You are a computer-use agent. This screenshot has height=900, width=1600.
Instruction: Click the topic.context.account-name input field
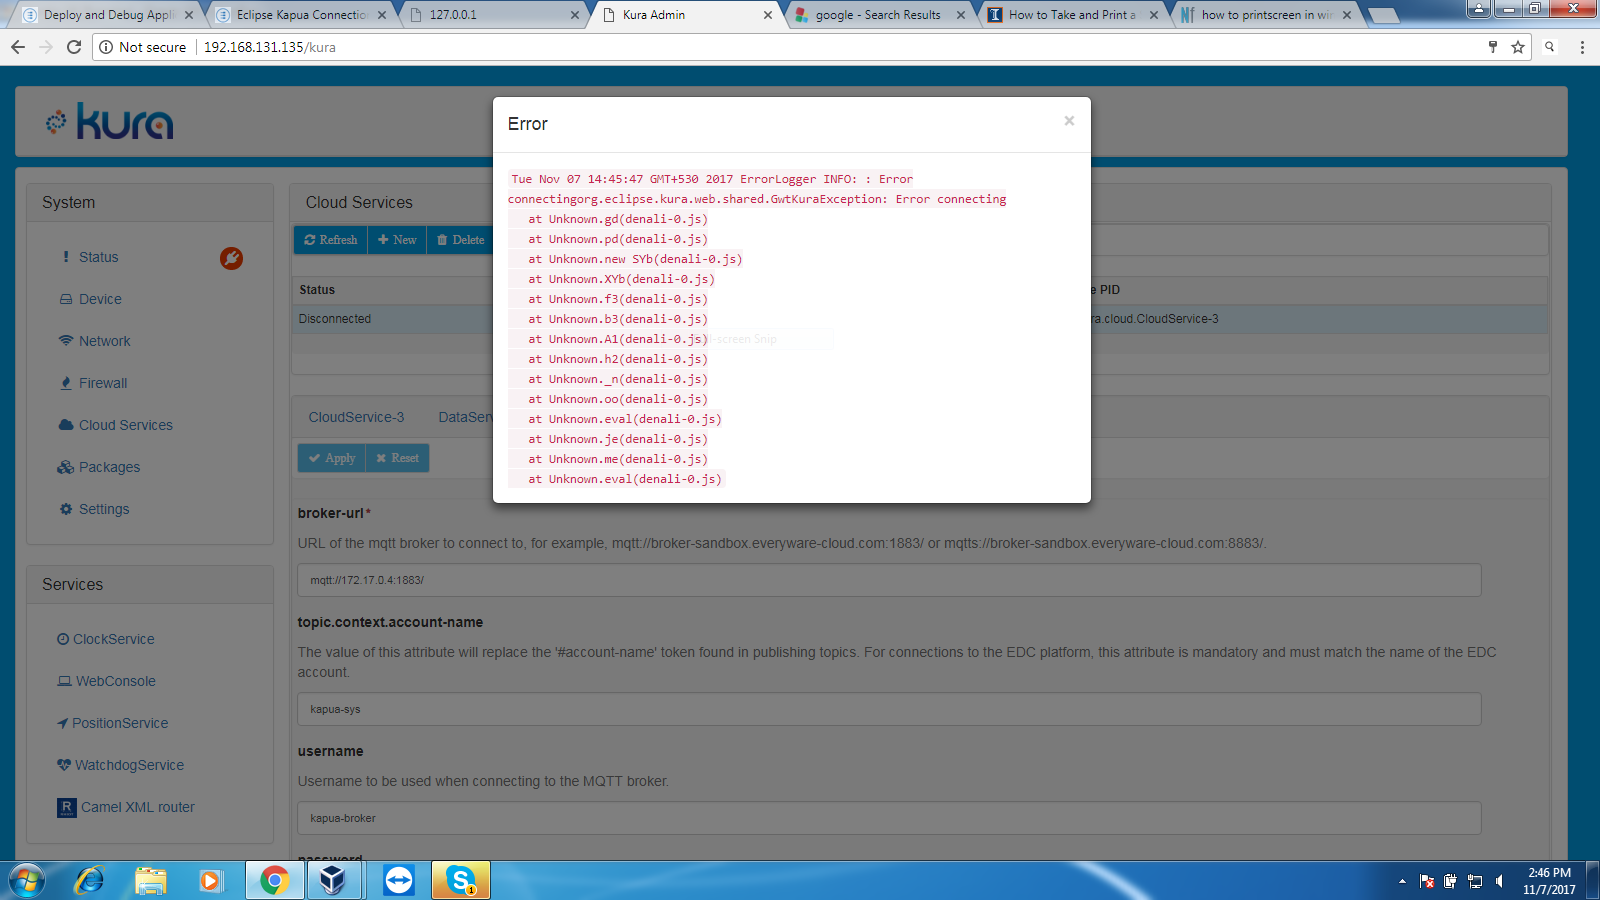click(889, 709)
